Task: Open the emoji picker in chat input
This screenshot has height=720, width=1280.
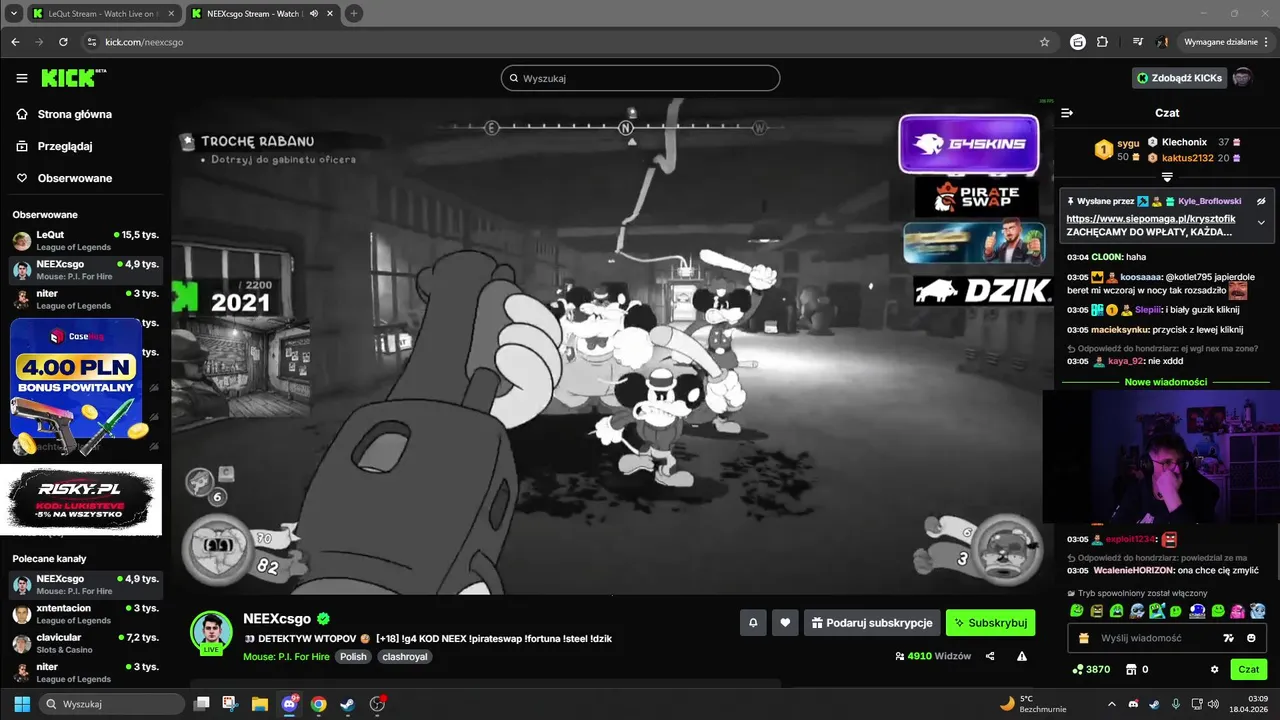Action: click(1251, 638)
